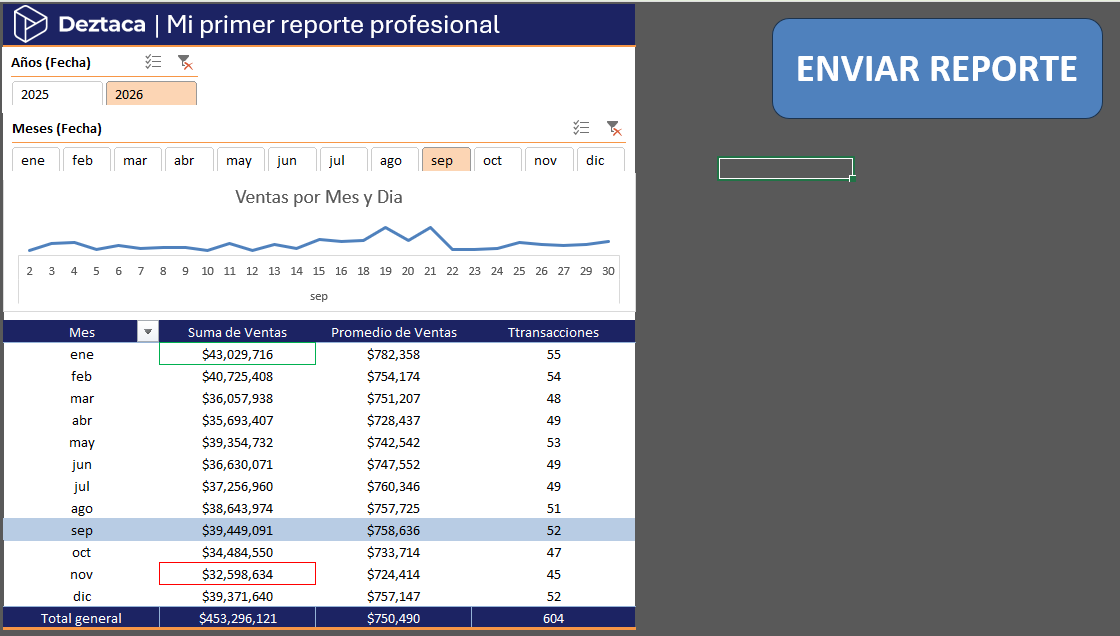Select average $758,636 for sep
Screen dimensions: 1120x636
(x=394, y=531)
